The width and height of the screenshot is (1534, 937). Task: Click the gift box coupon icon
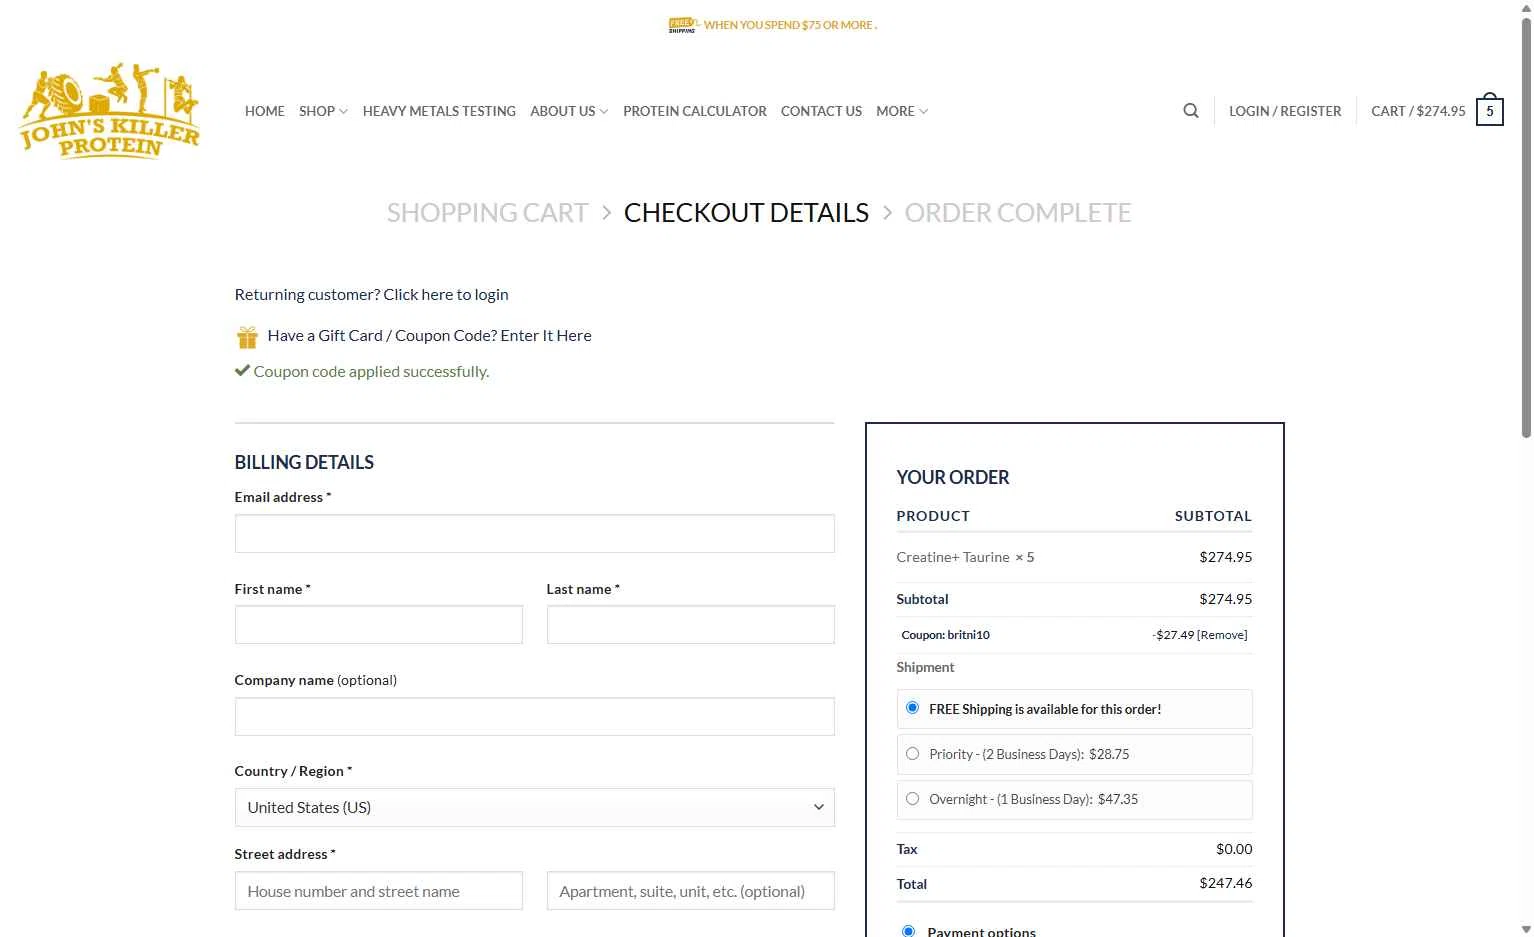[x=247, y=336]
